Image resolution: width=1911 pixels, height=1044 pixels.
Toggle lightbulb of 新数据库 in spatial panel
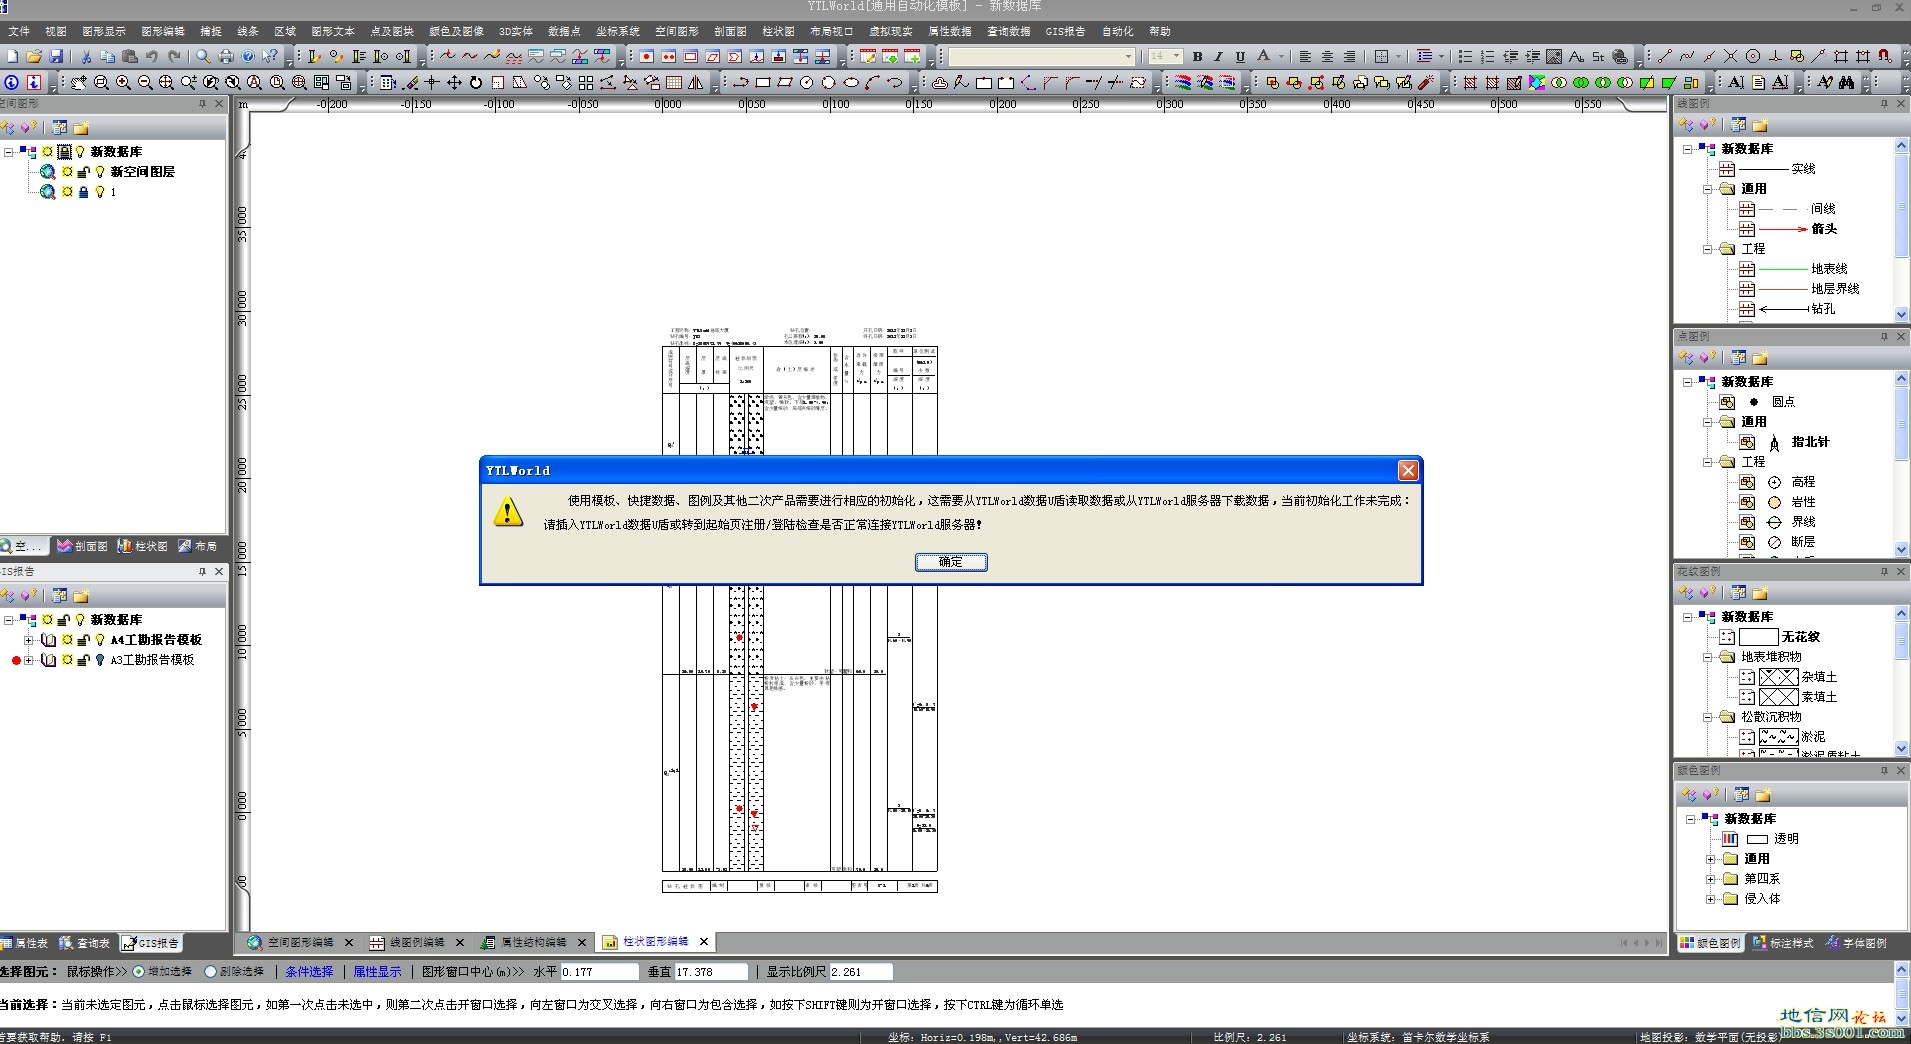point(80,152)
